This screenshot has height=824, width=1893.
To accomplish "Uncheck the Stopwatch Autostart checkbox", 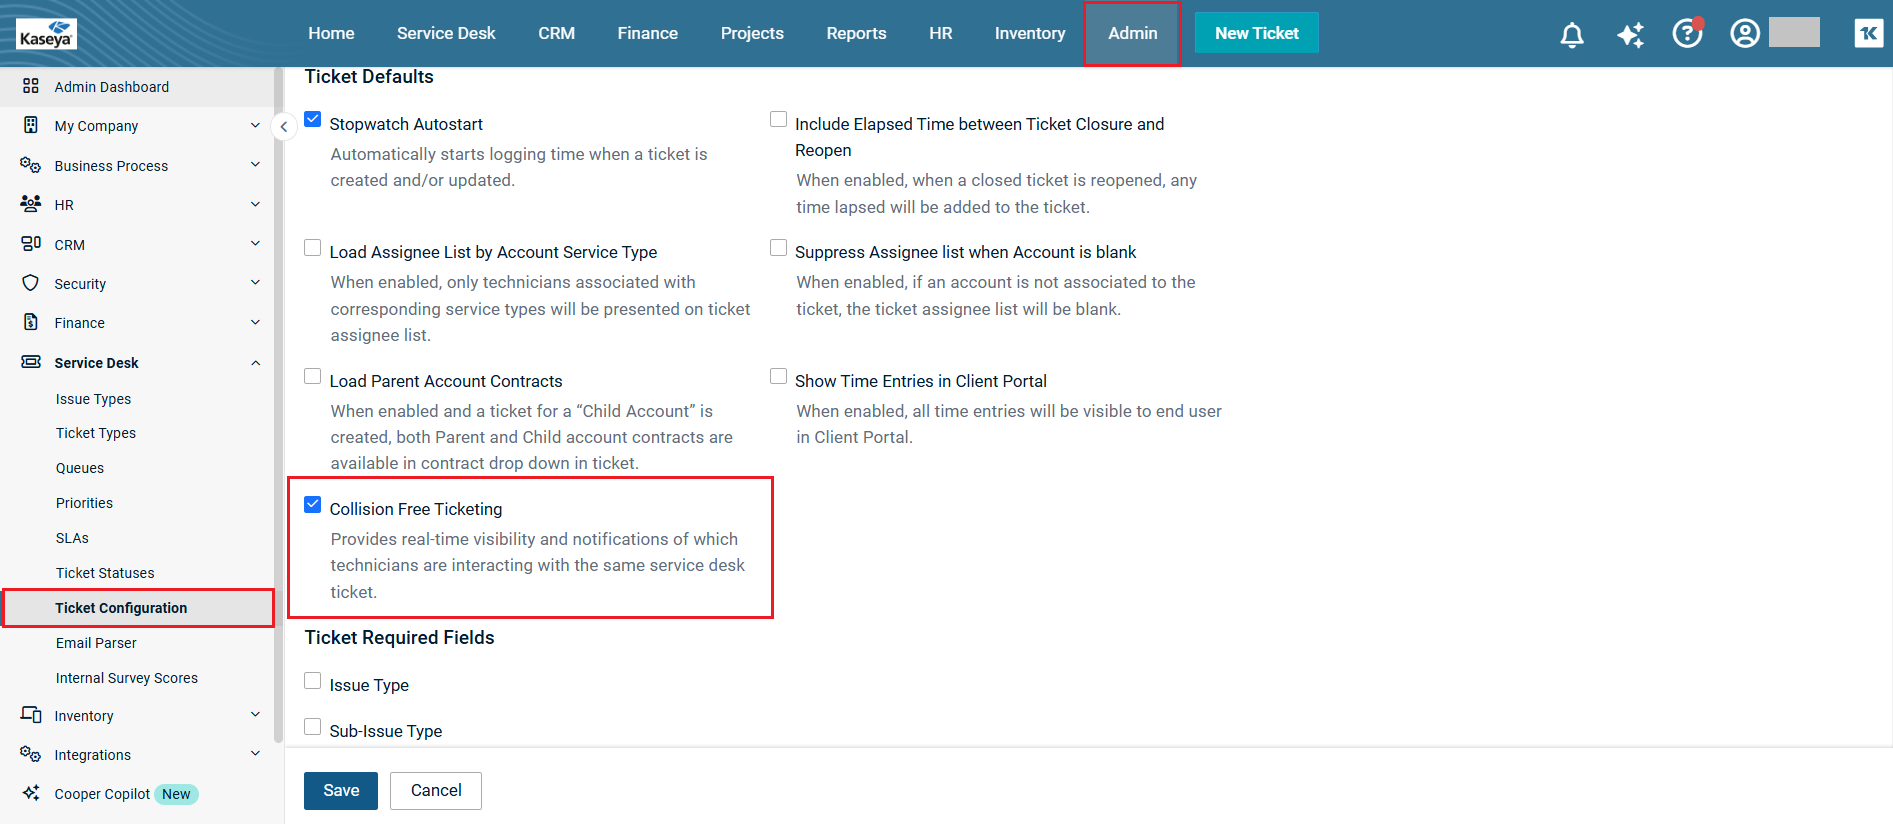I will (313, 120).
